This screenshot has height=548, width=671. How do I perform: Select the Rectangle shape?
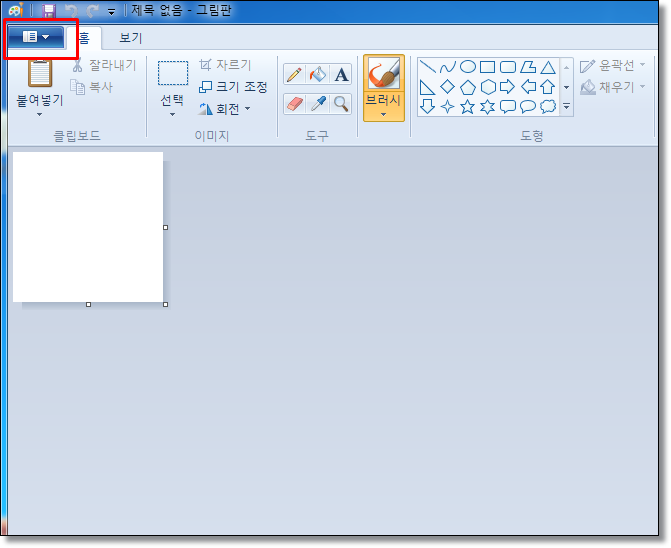[487, 67]
